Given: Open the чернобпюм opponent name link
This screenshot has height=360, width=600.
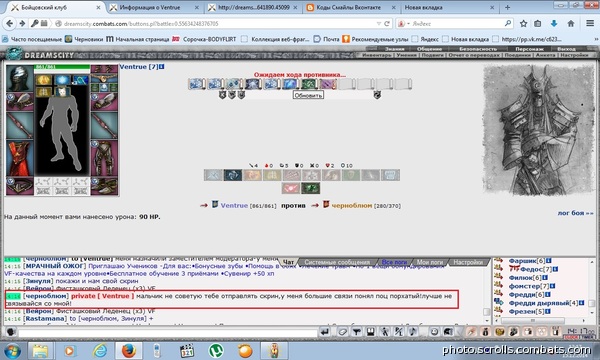Looking at the screenshot, I should [x=352, y=205].
